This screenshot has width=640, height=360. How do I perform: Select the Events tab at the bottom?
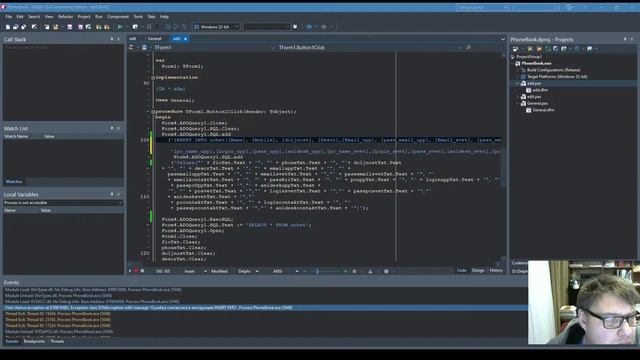pos(12,341)
